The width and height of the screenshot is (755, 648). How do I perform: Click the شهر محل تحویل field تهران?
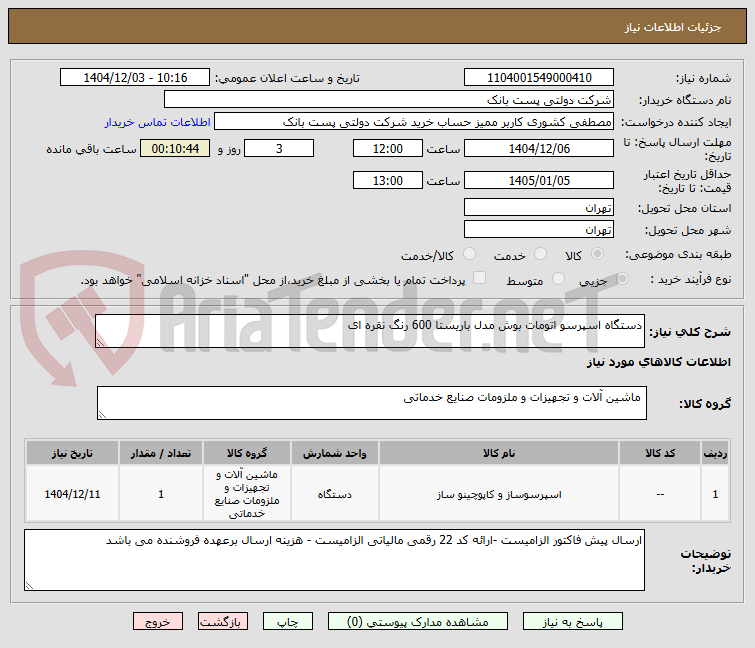point(539,230)
